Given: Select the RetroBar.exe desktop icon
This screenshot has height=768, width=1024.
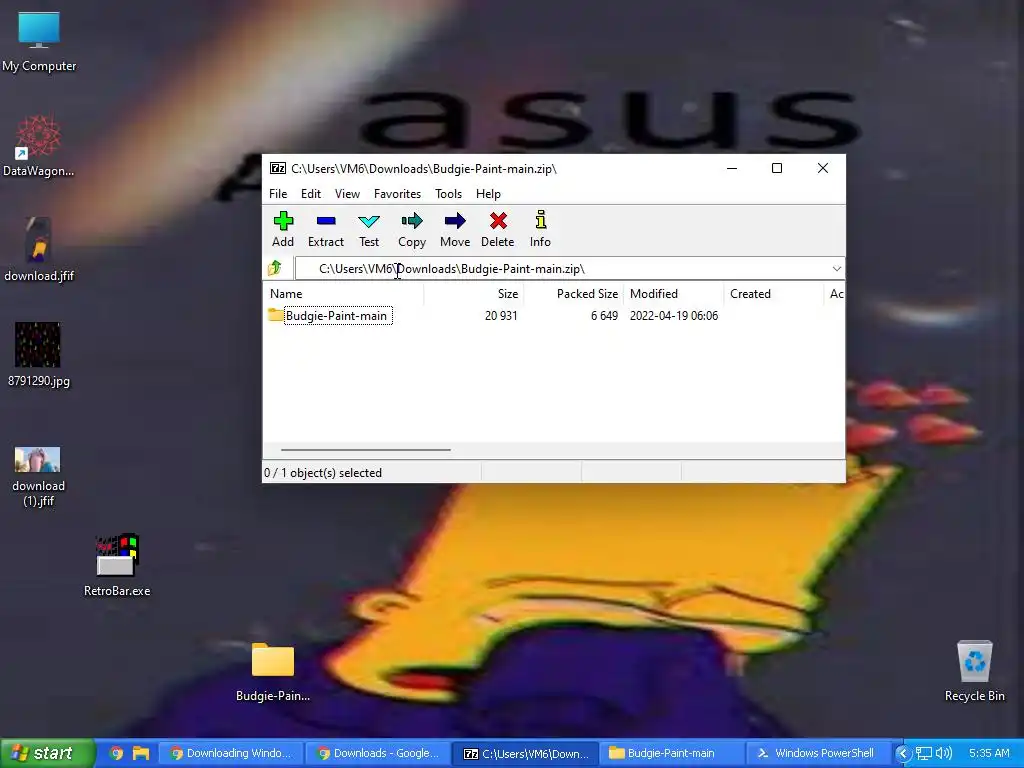Looking at the screenshot, I should tap(117, 565).
